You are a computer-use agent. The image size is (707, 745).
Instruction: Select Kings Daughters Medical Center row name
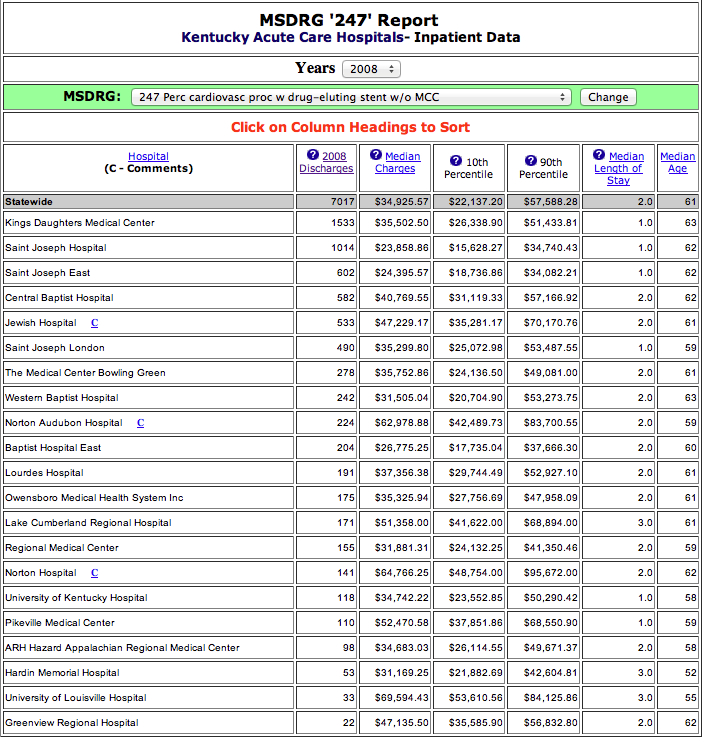(x=80, y=222)
